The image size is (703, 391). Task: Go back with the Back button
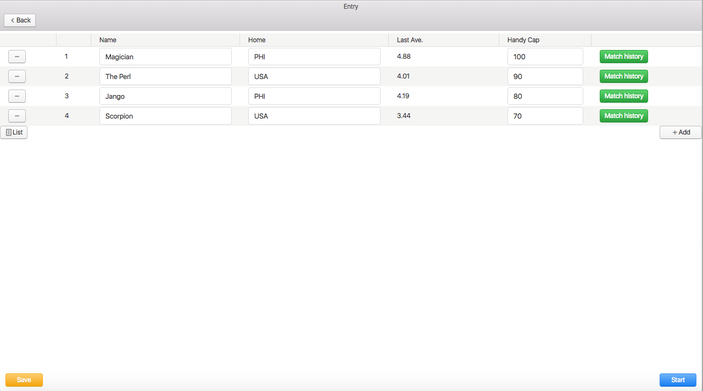pos(20,20)
